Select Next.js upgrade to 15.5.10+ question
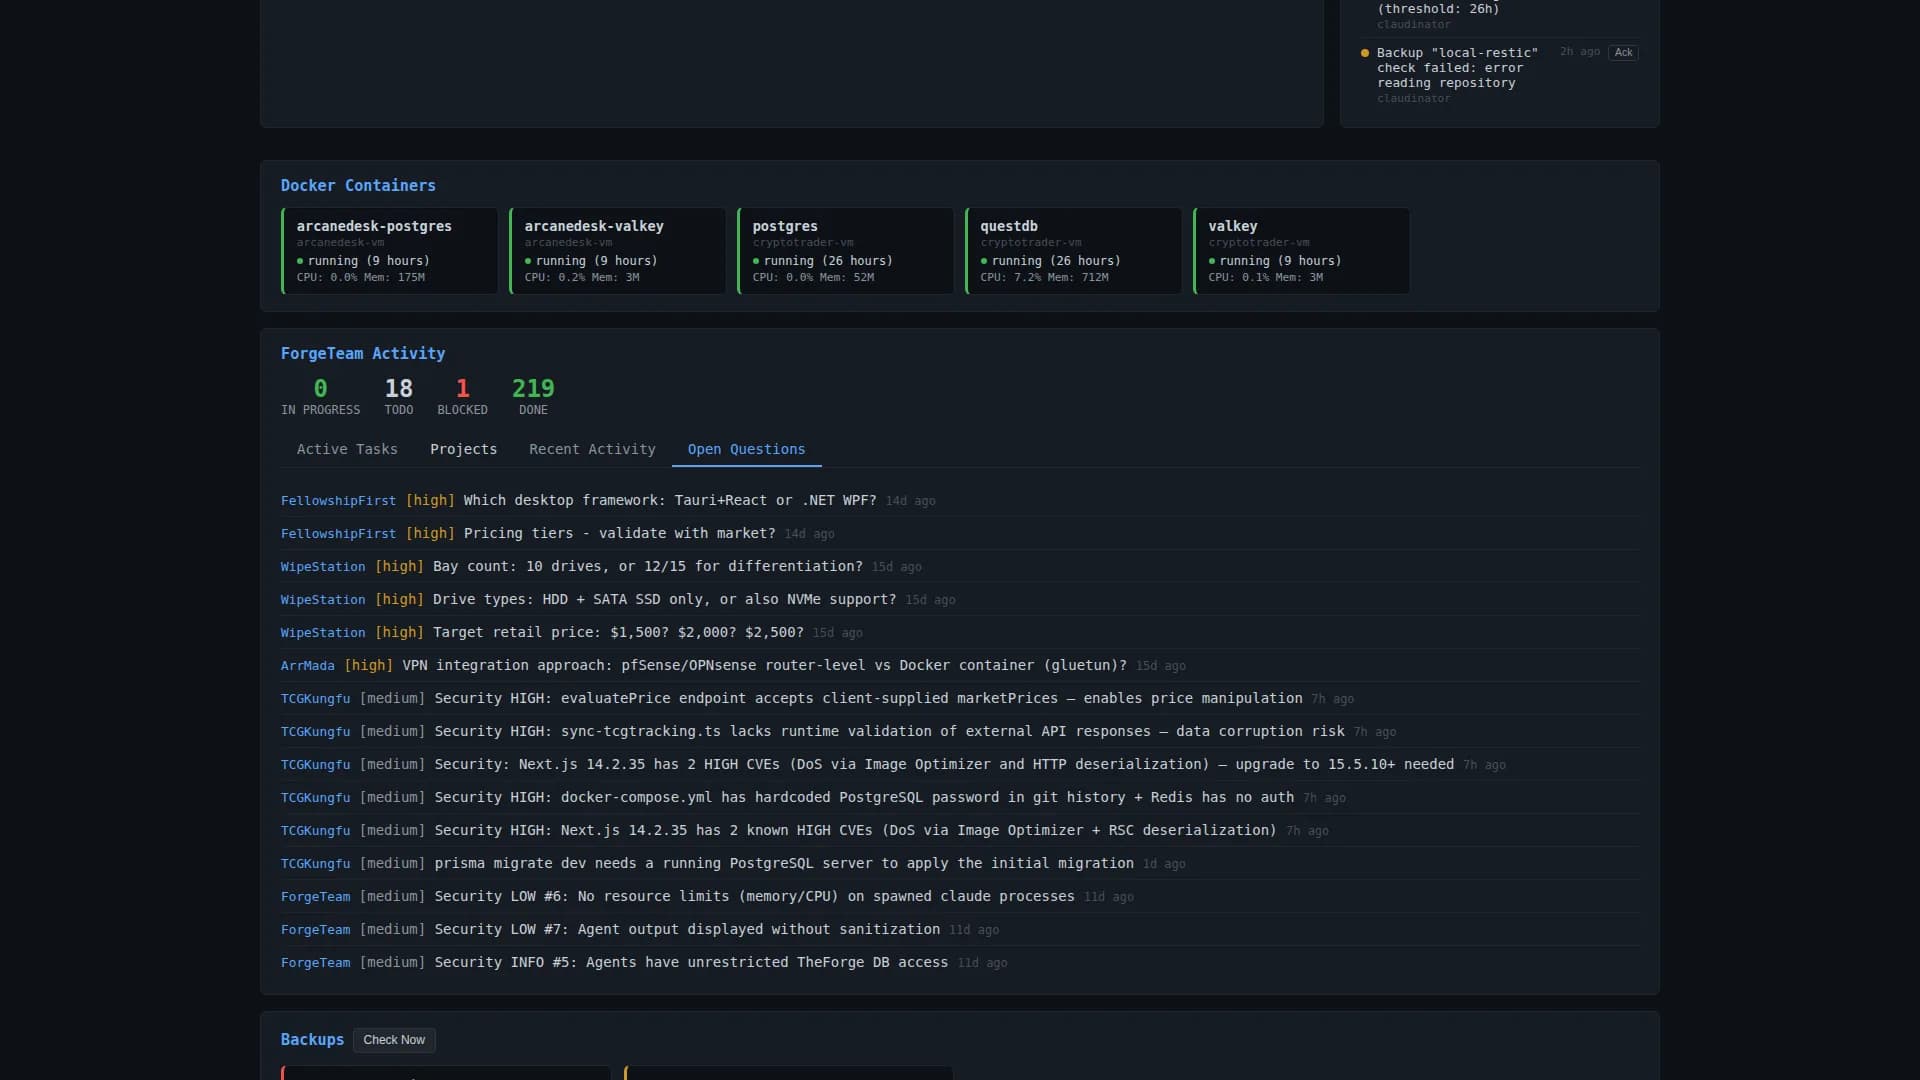The image size is (1920, 1080). [x=944, y=764]
